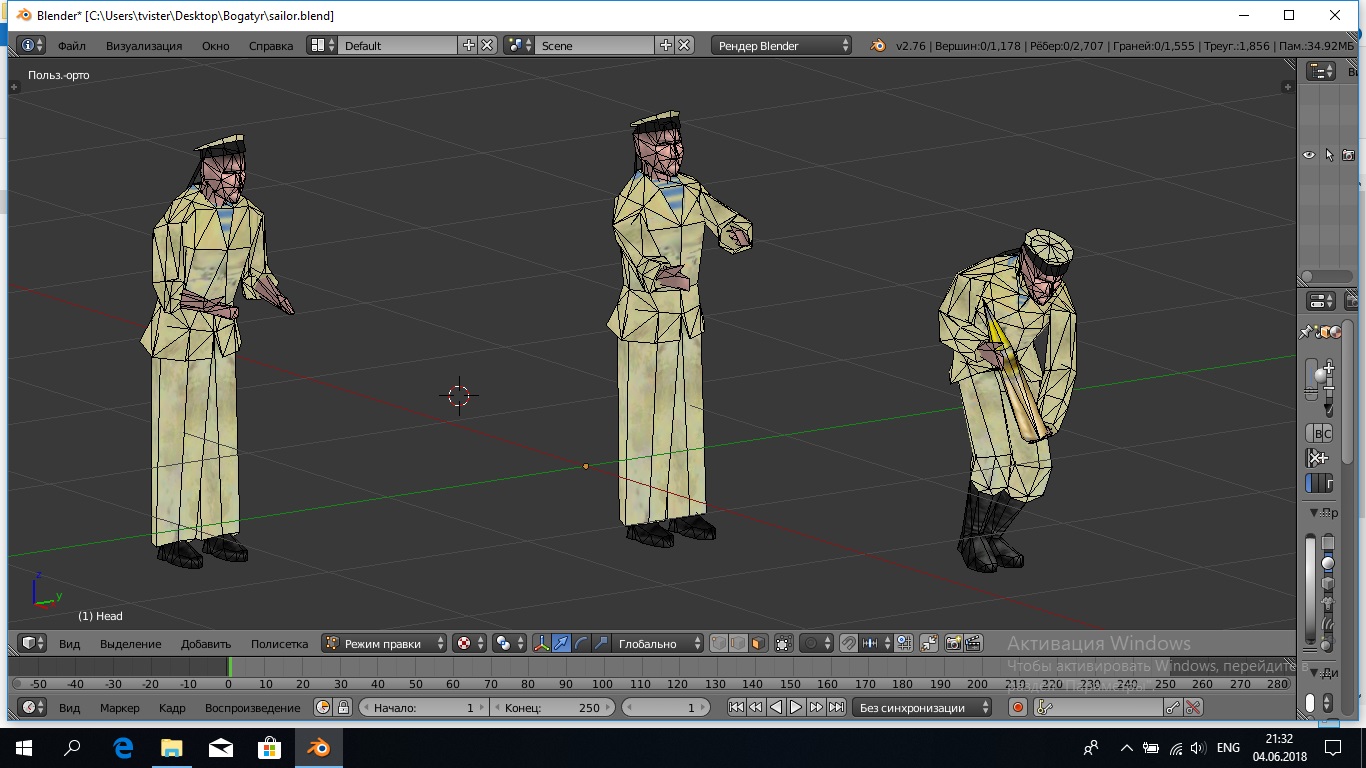Jump to the end frame of timeline
1366x768 pixels.
point(836,708)
